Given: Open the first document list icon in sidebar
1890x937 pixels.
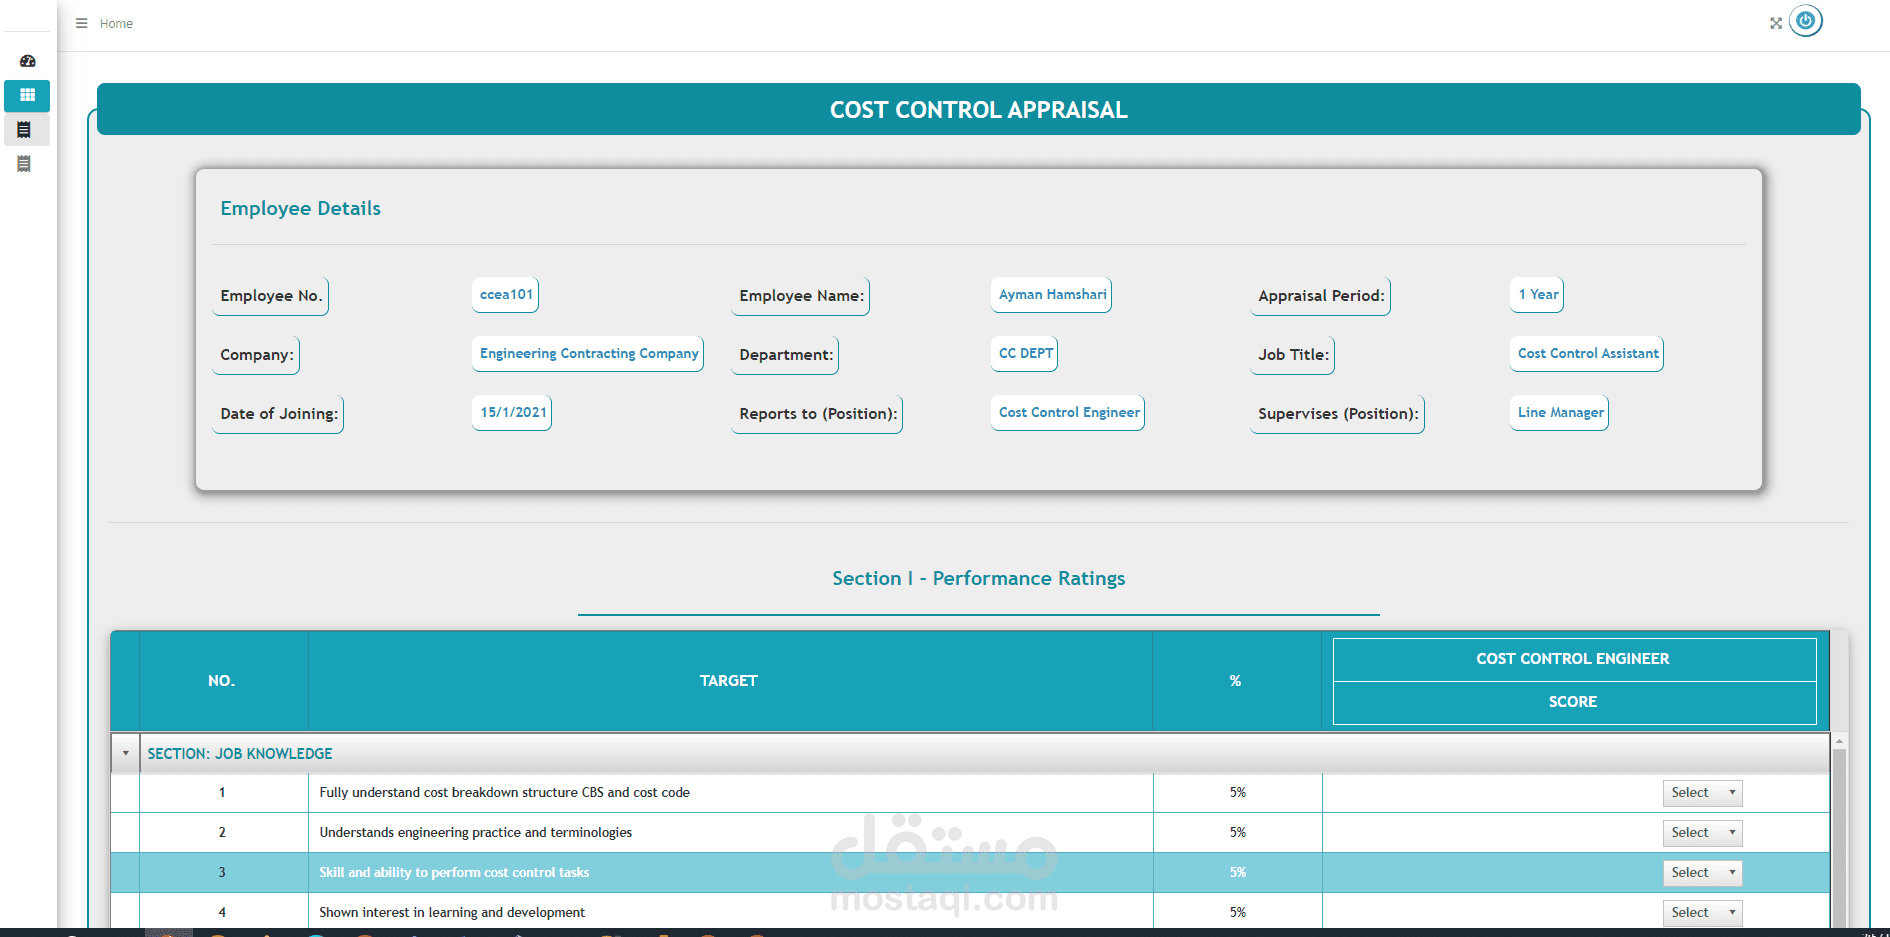Looking at the screenshot, I should tap(24, 129).
